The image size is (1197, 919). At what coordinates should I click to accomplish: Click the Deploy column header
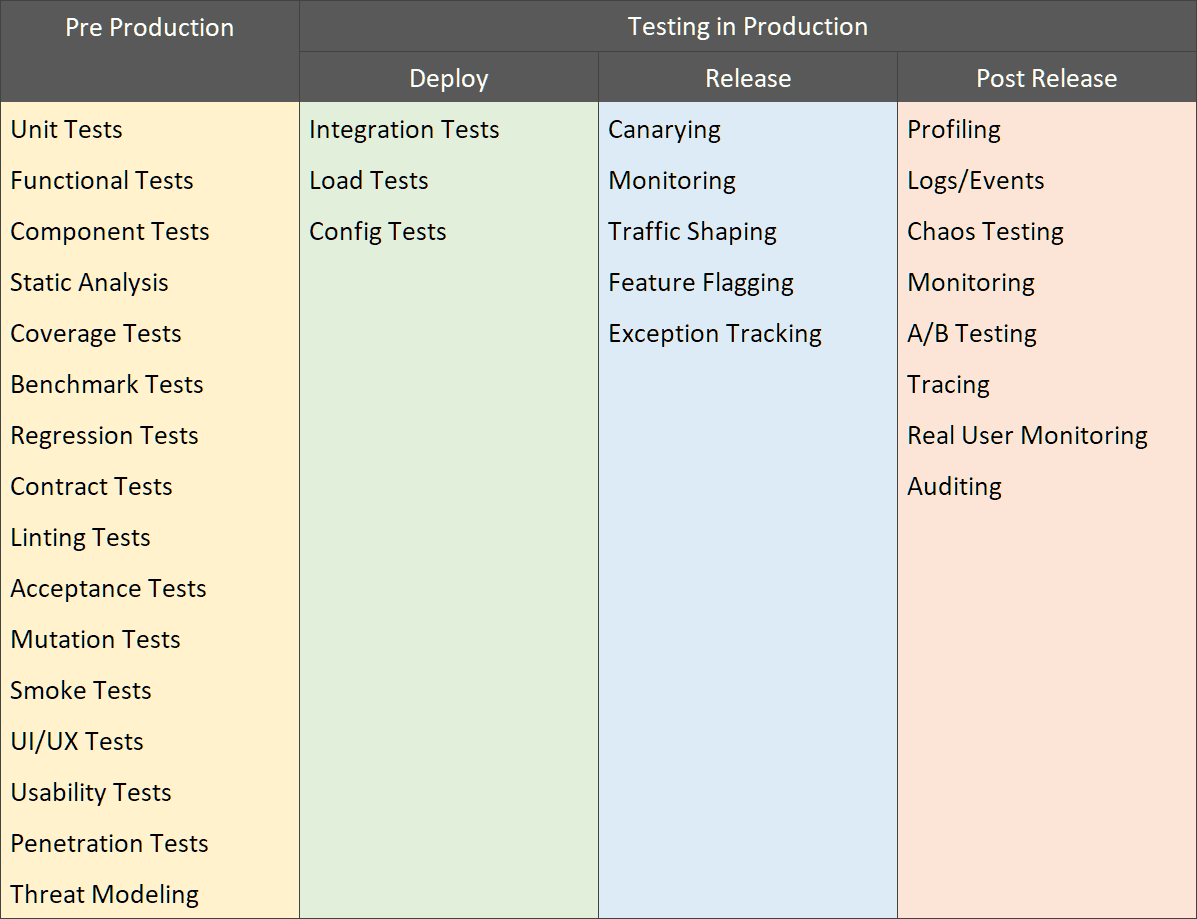point(448,78)
